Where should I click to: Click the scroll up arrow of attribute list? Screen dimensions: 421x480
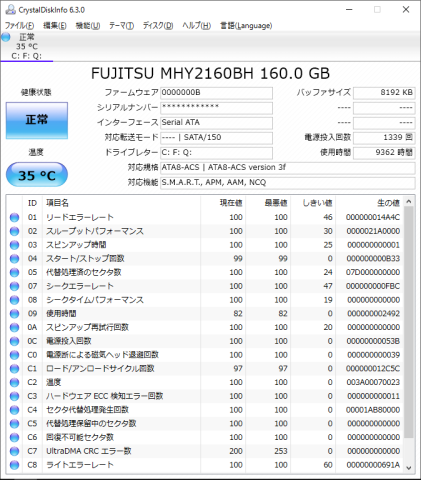click(409, 201)
